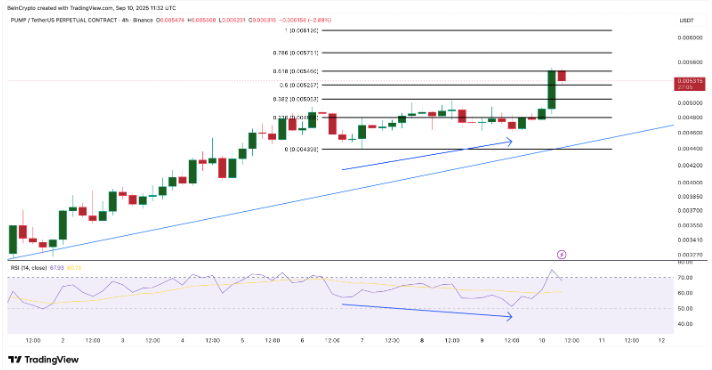Click 0.003550 on the price axis
The width and height of the screenshot is (712, 370).
(x=690, y=226)
